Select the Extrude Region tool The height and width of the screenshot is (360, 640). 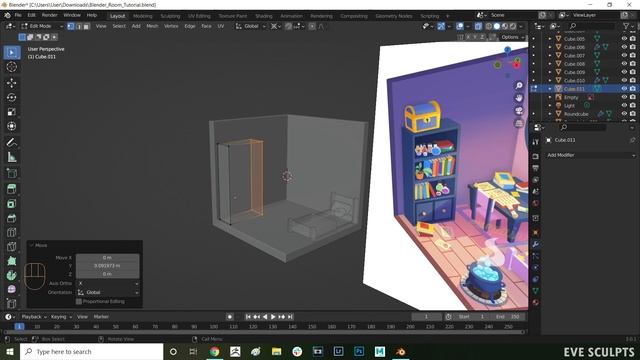coord(11,189)
